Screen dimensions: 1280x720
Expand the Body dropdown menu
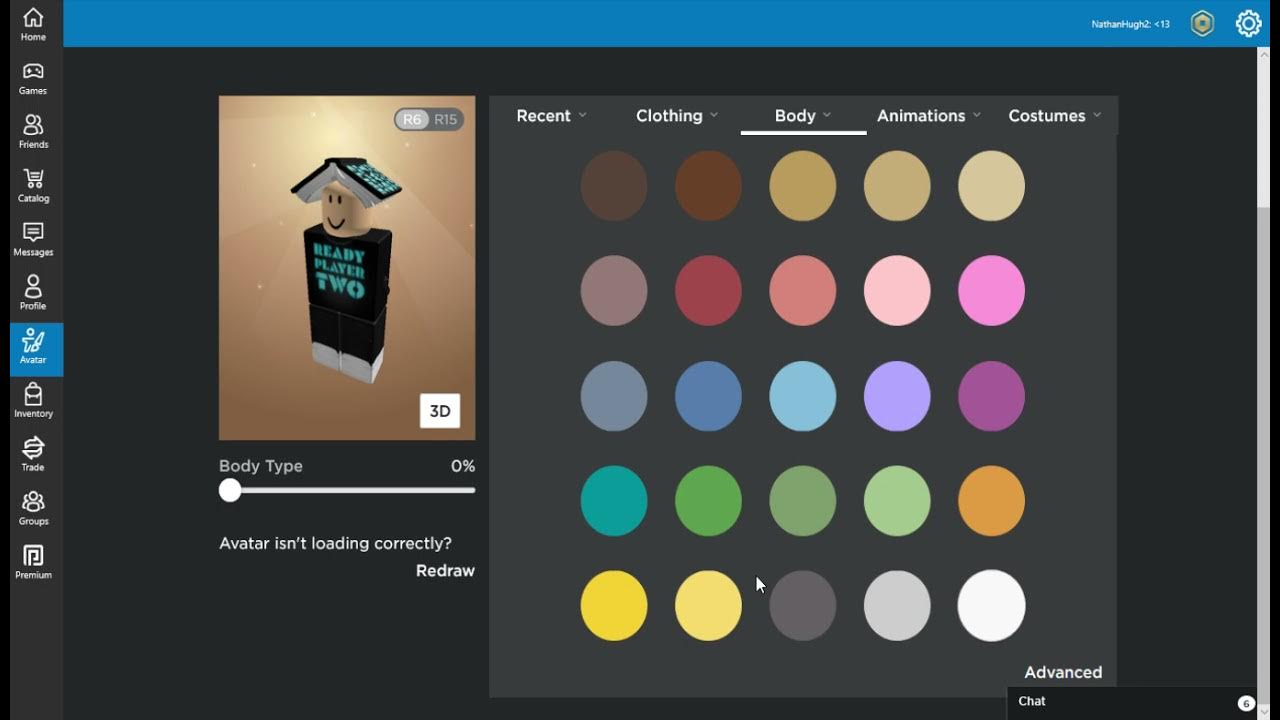(803, 116)
